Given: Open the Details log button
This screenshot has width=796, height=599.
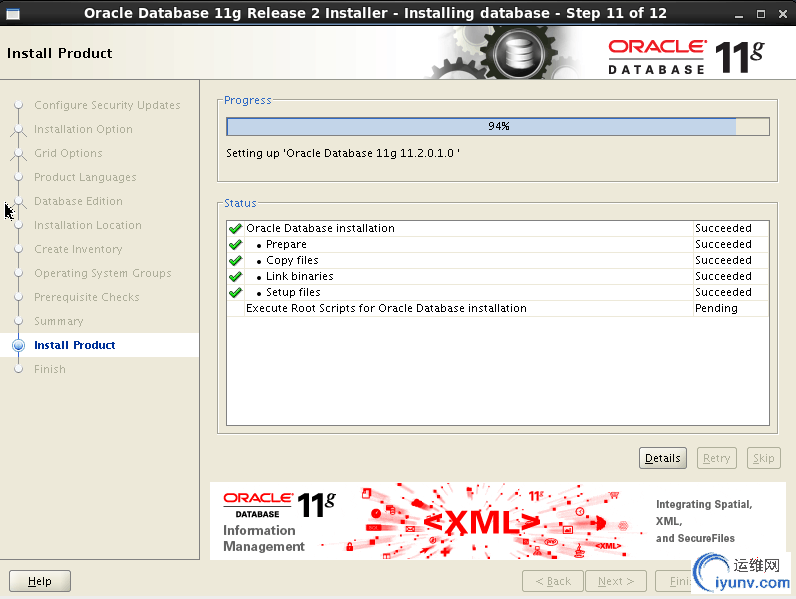Looking at the screenshot, I should 662,458.
